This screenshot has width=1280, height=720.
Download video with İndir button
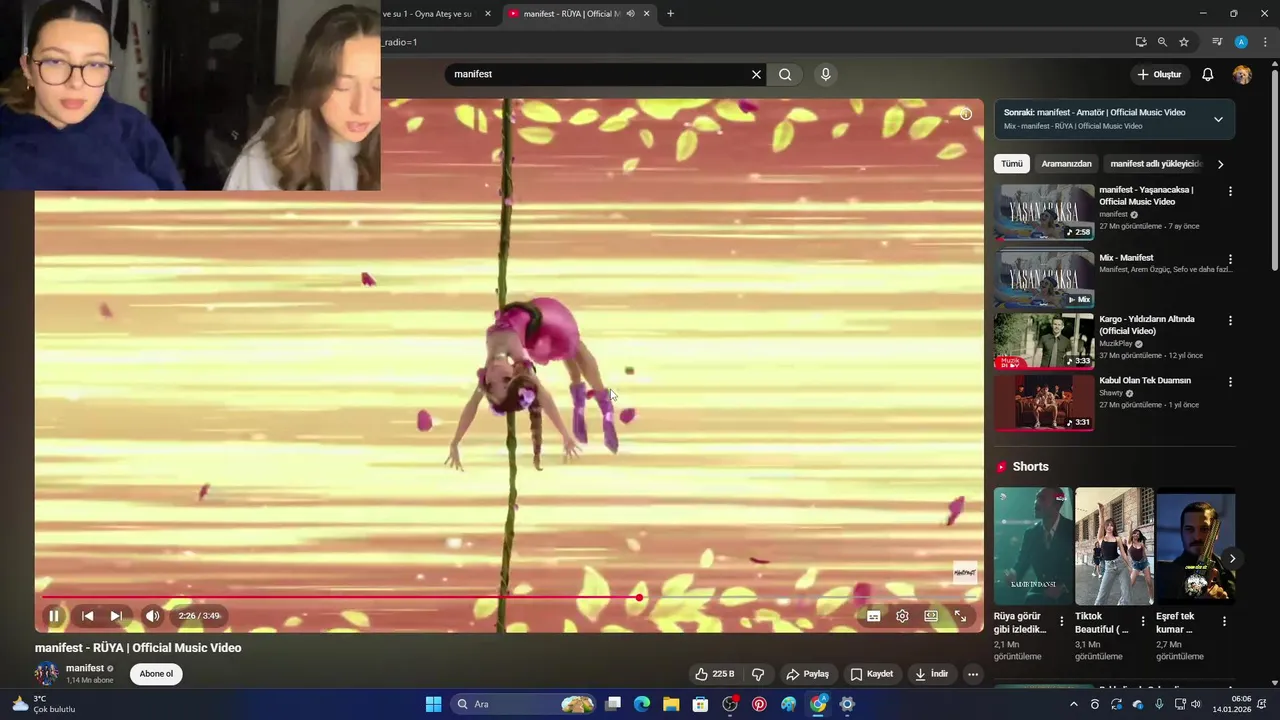(931, 674)
